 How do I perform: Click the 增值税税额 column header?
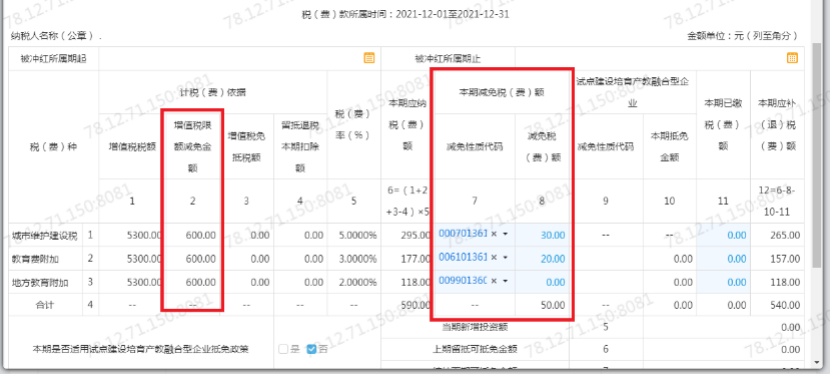click(x=132, y=147)
